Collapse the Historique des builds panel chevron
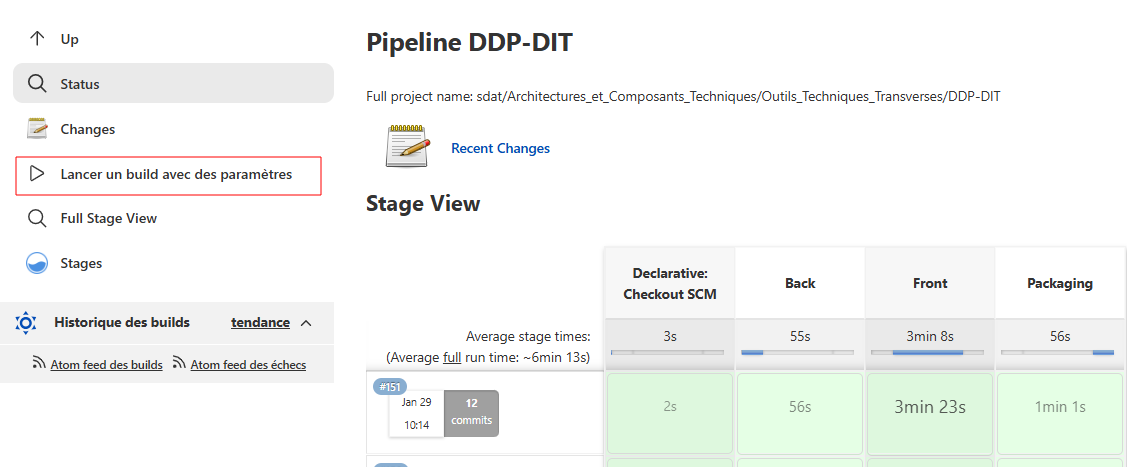Image resolution: width=1127 pixels, height=468 pixels. 306,323
